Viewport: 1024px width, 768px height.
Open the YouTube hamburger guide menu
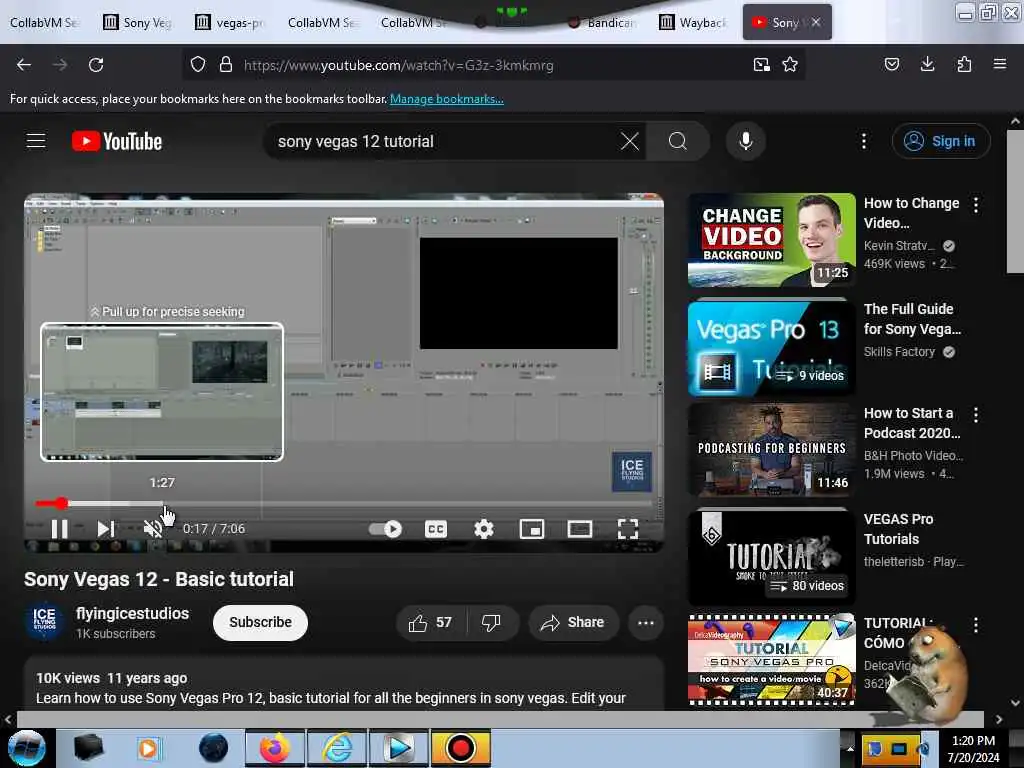tap(36, 140)
